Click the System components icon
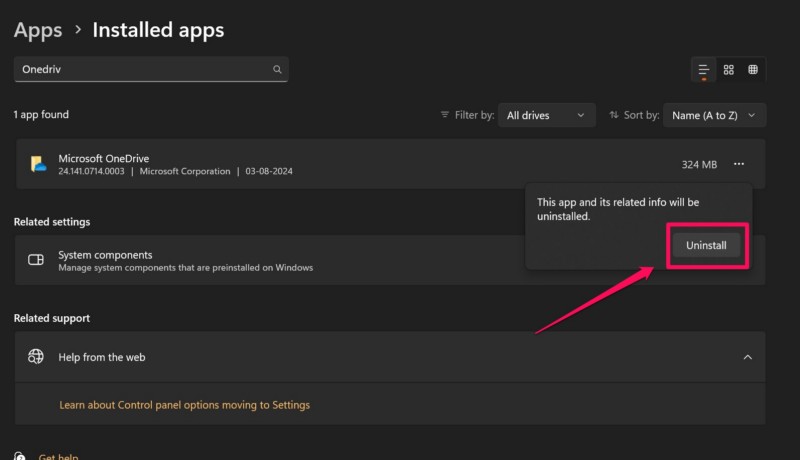Viewport: 800px width, 460px height. coord(36,260)
